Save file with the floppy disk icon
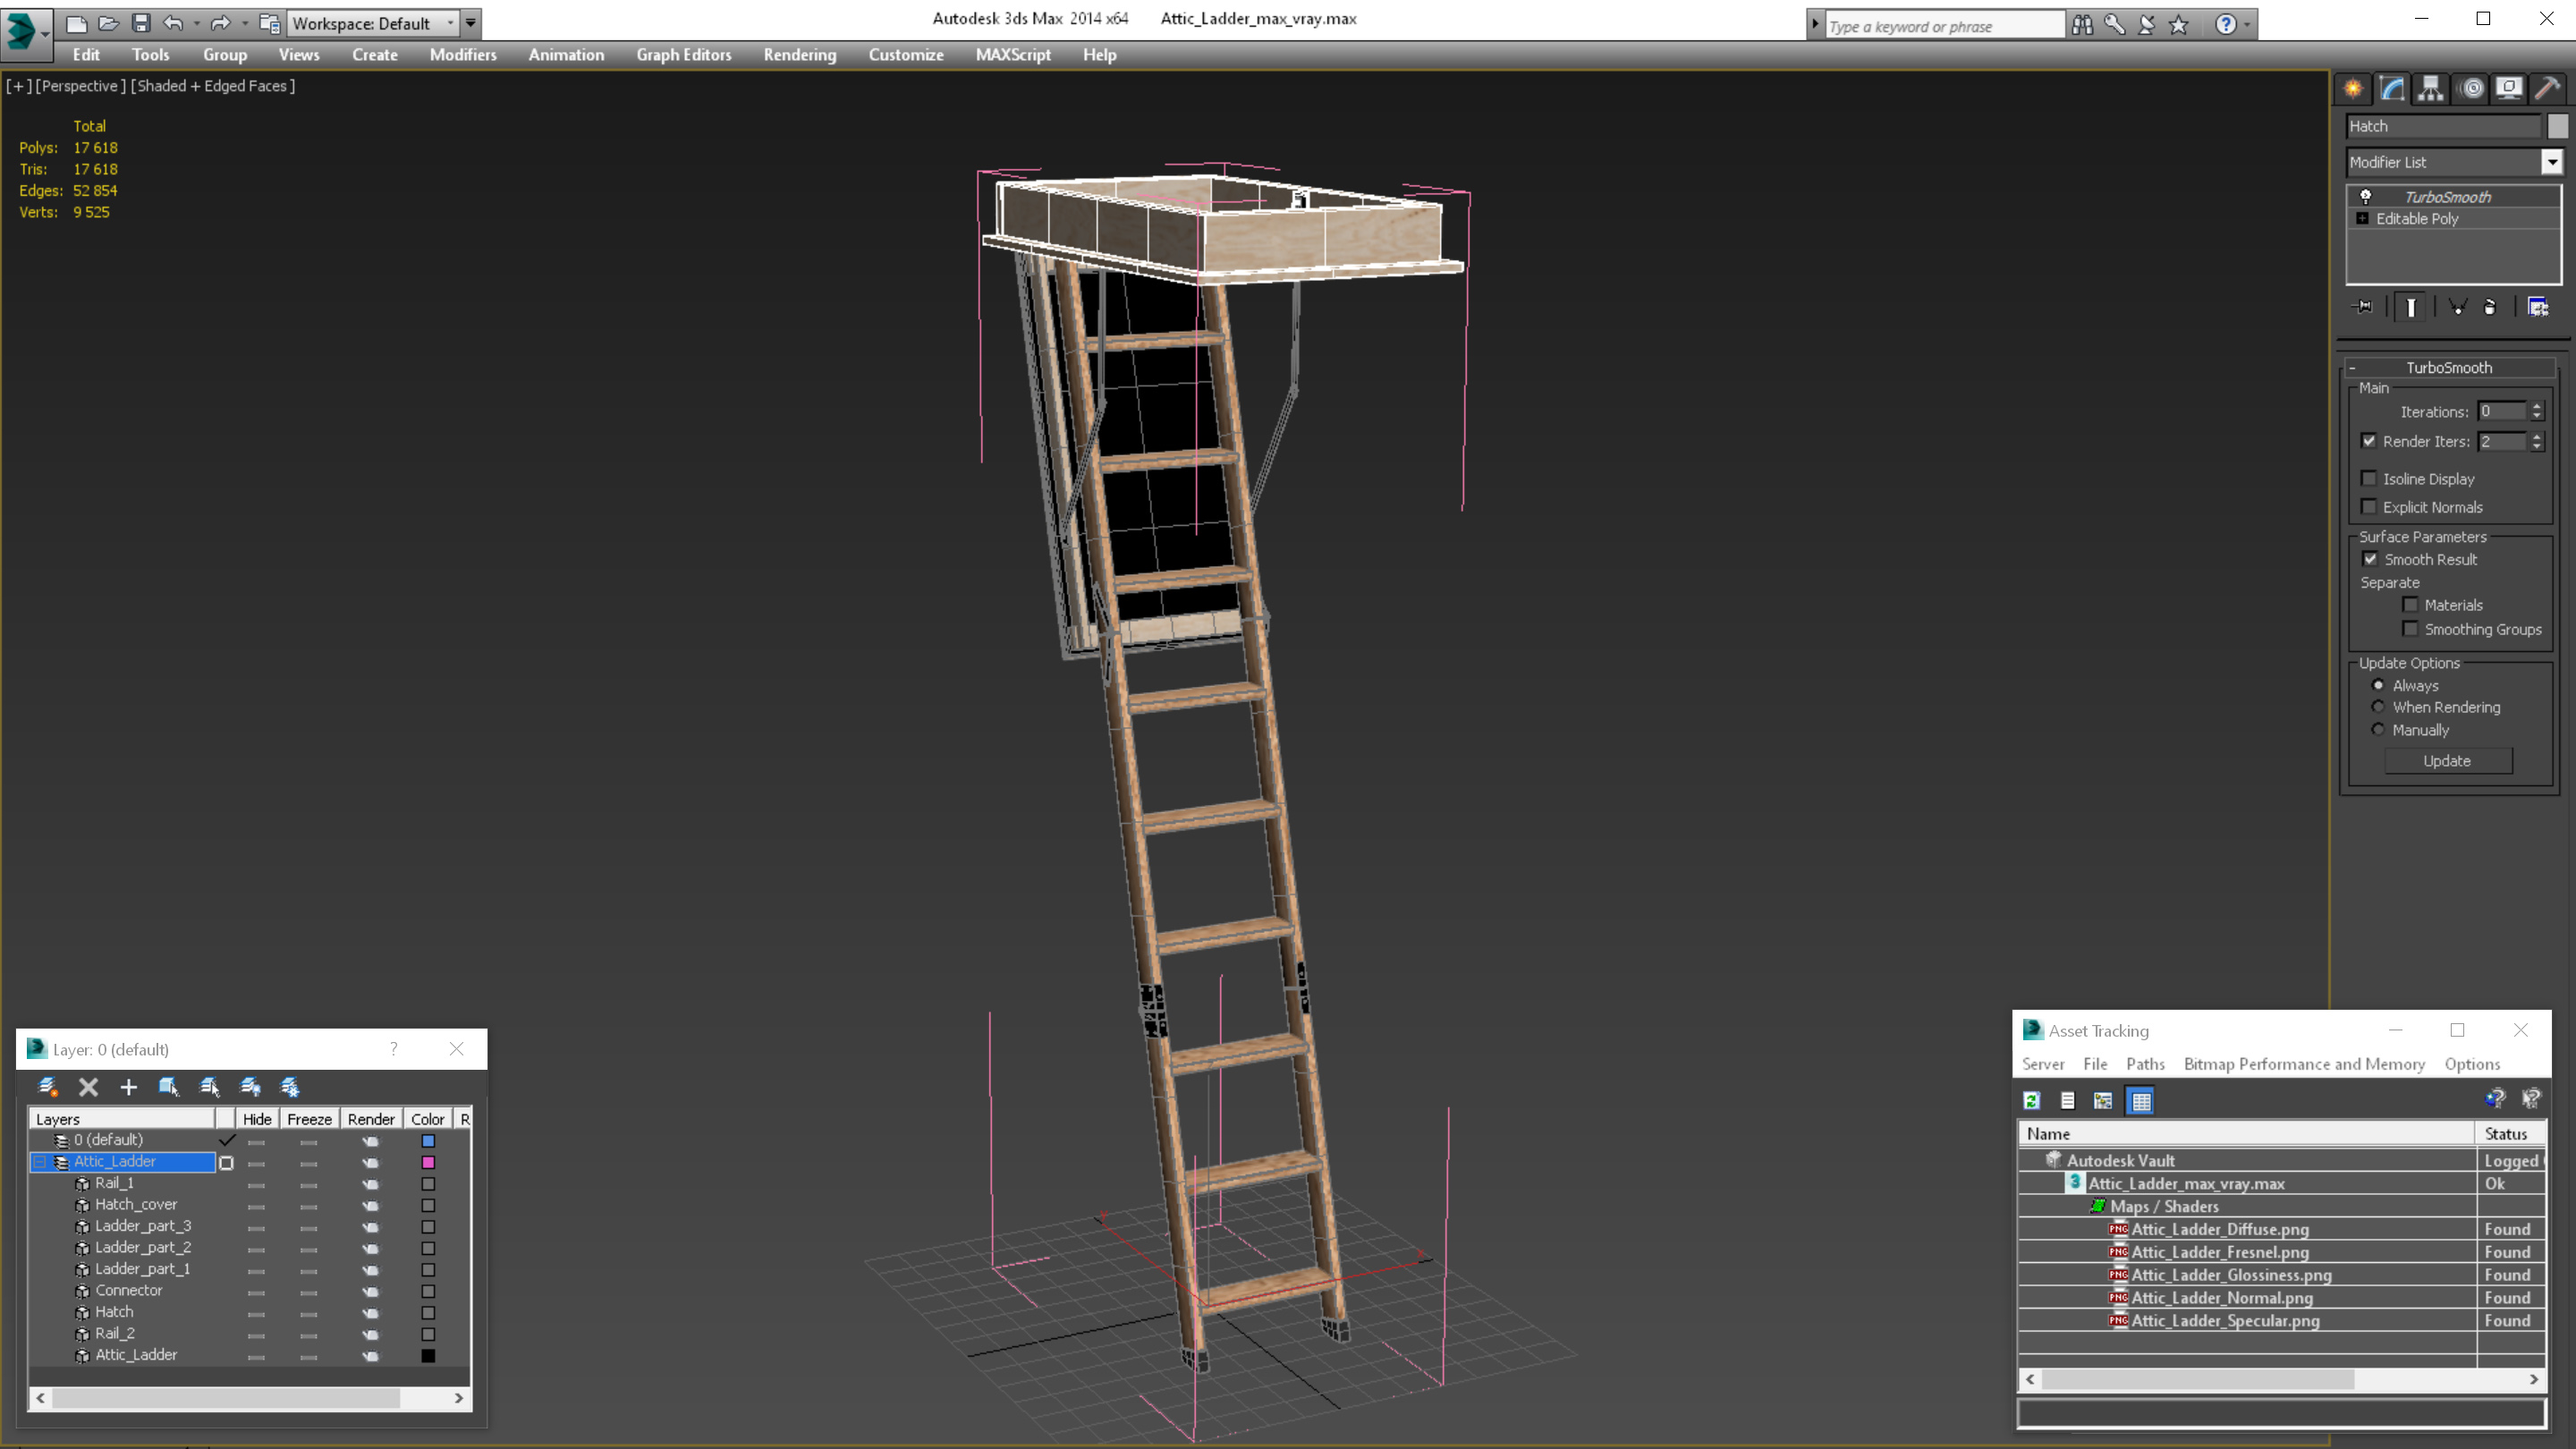2576x1449 pixels. (x=141, y=23)
